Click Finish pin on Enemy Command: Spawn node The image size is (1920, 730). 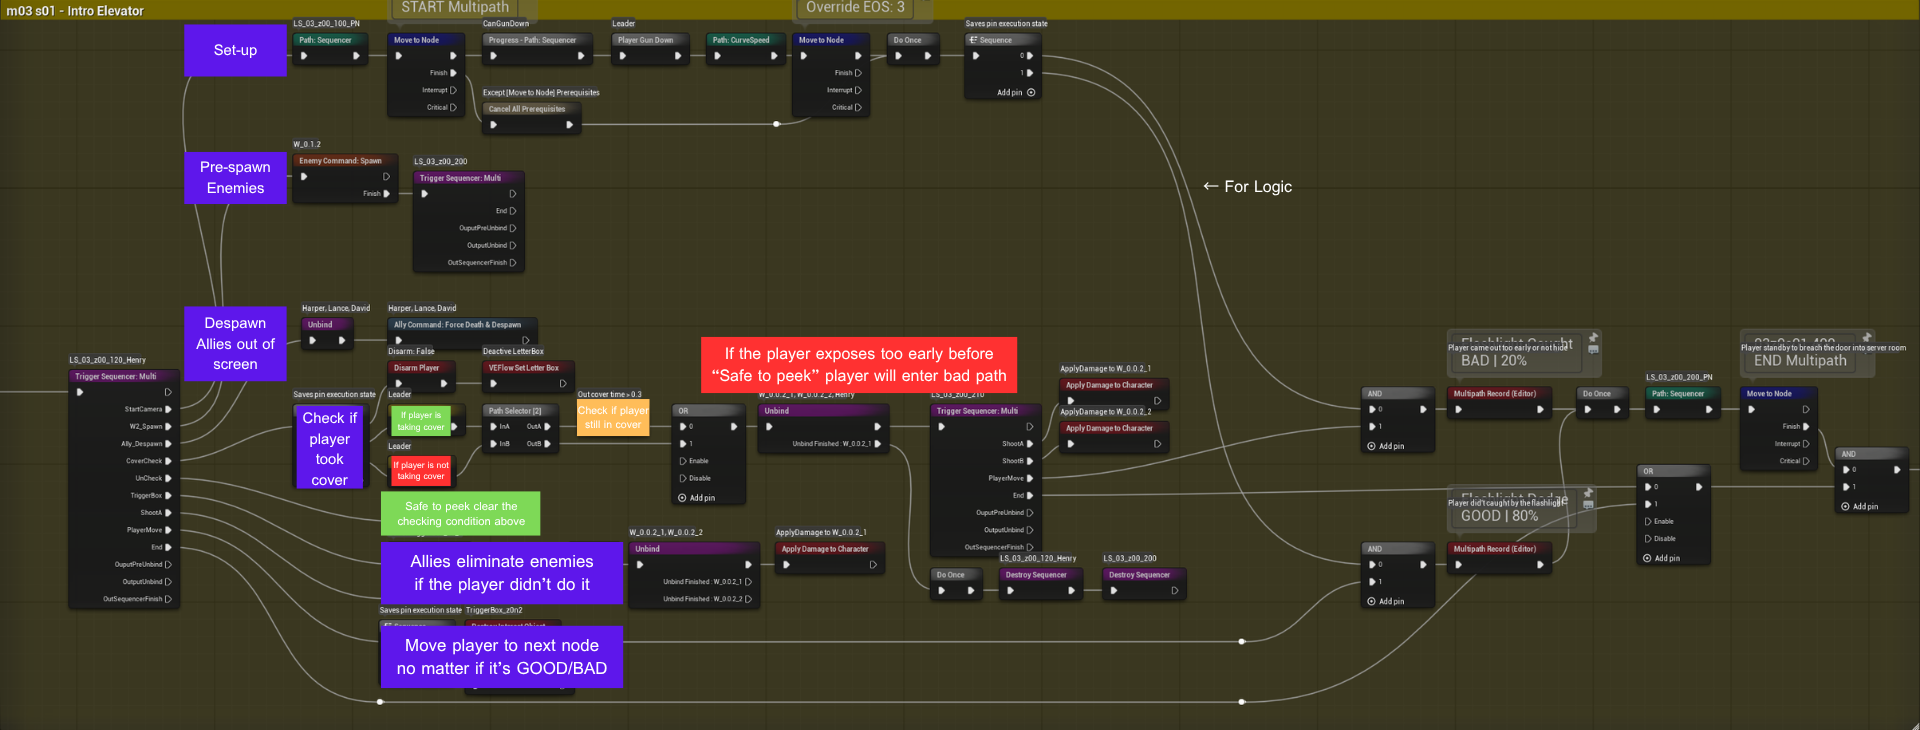click(x=387, y=194)
